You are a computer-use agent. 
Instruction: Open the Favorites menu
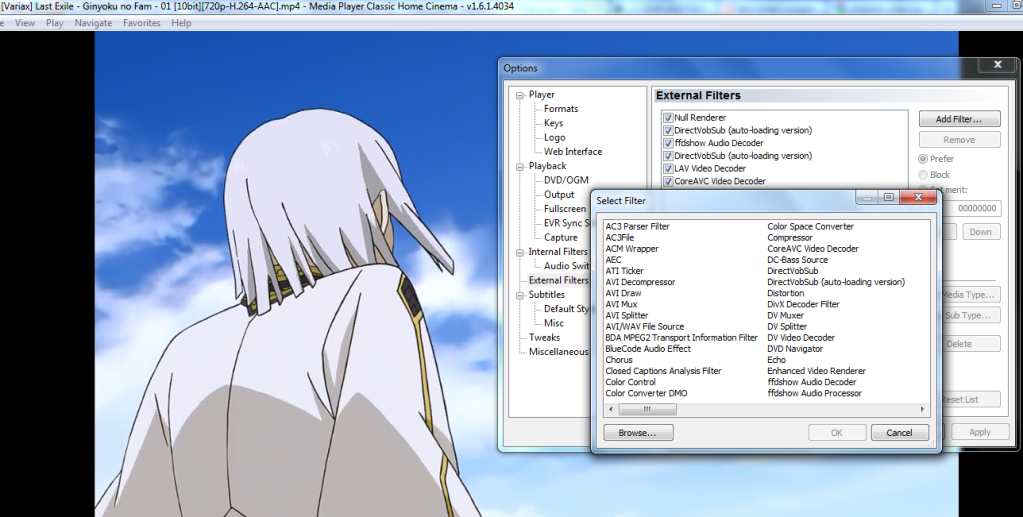click(141, 23)
